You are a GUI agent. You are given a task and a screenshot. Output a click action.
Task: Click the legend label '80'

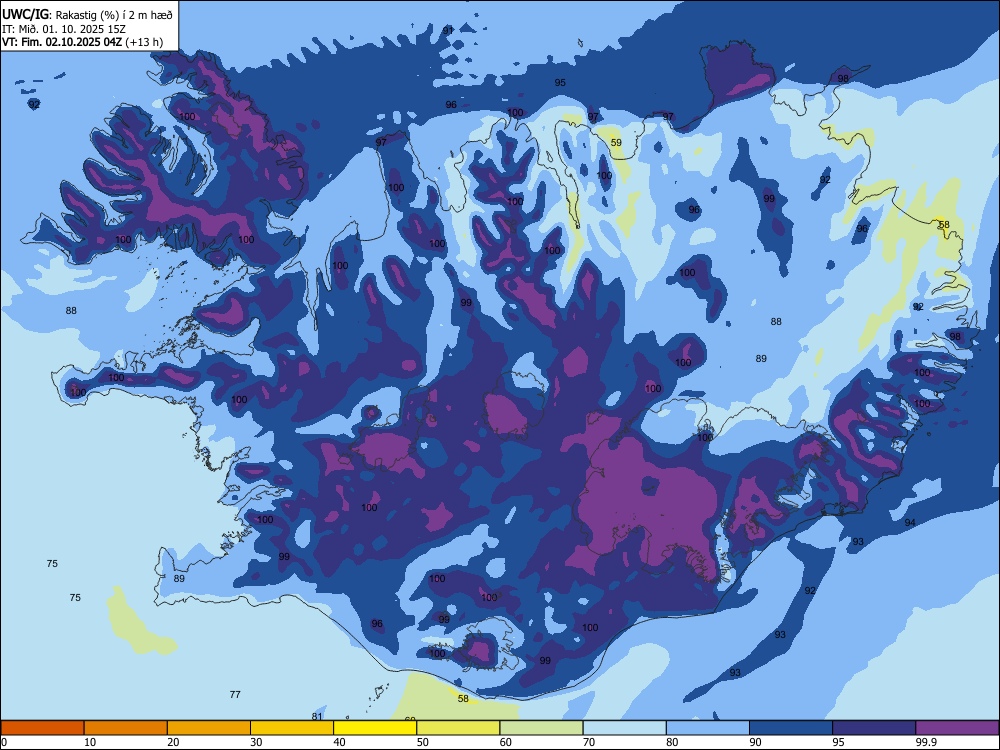tap(672, 742)
